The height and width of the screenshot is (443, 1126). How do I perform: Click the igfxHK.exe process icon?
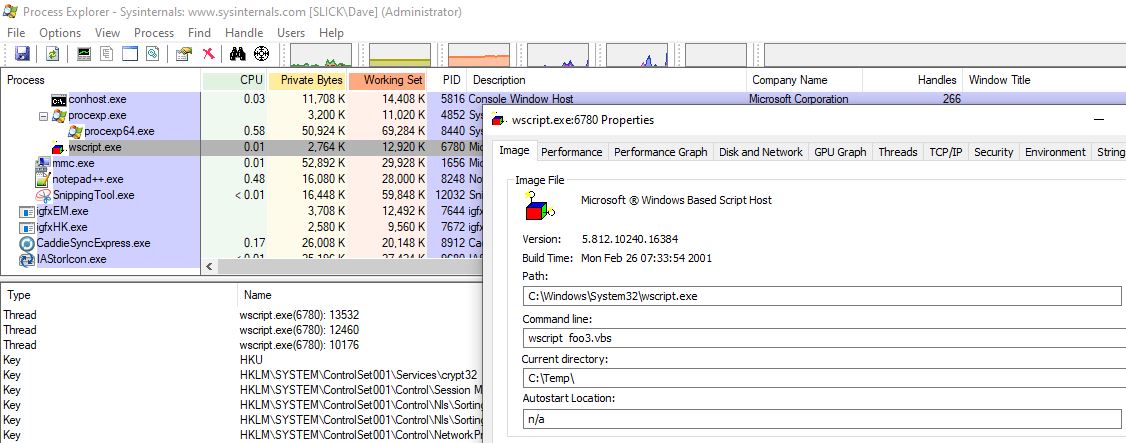tap(27, 228)
